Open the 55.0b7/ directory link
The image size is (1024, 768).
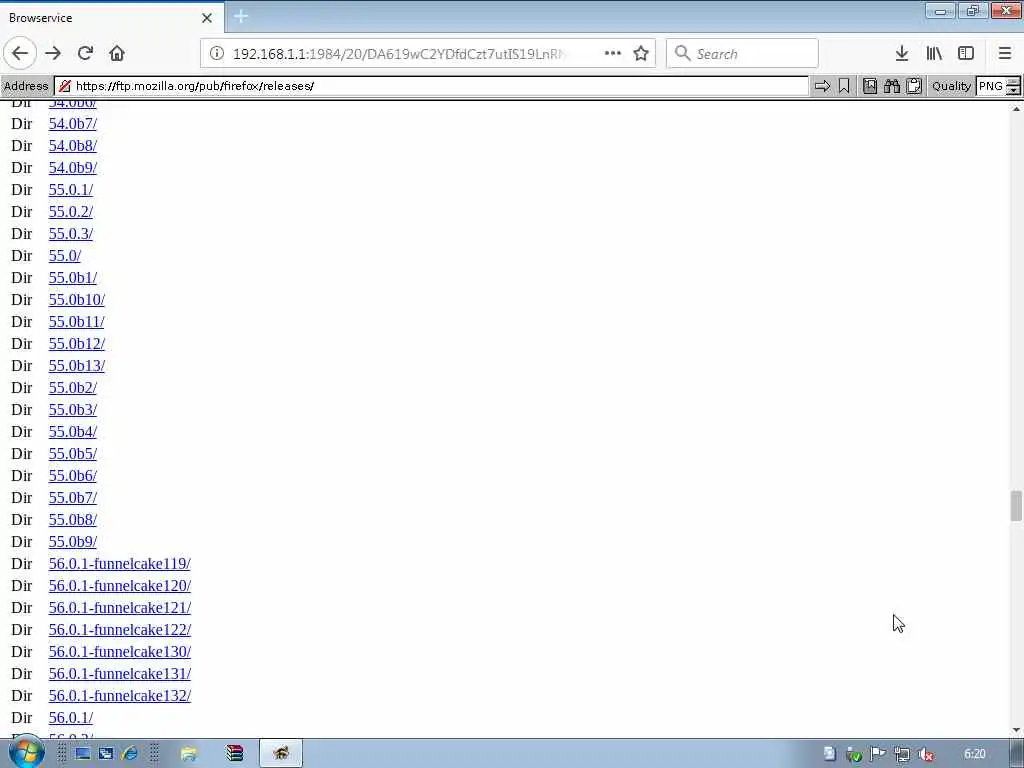(x=72, y=498)
